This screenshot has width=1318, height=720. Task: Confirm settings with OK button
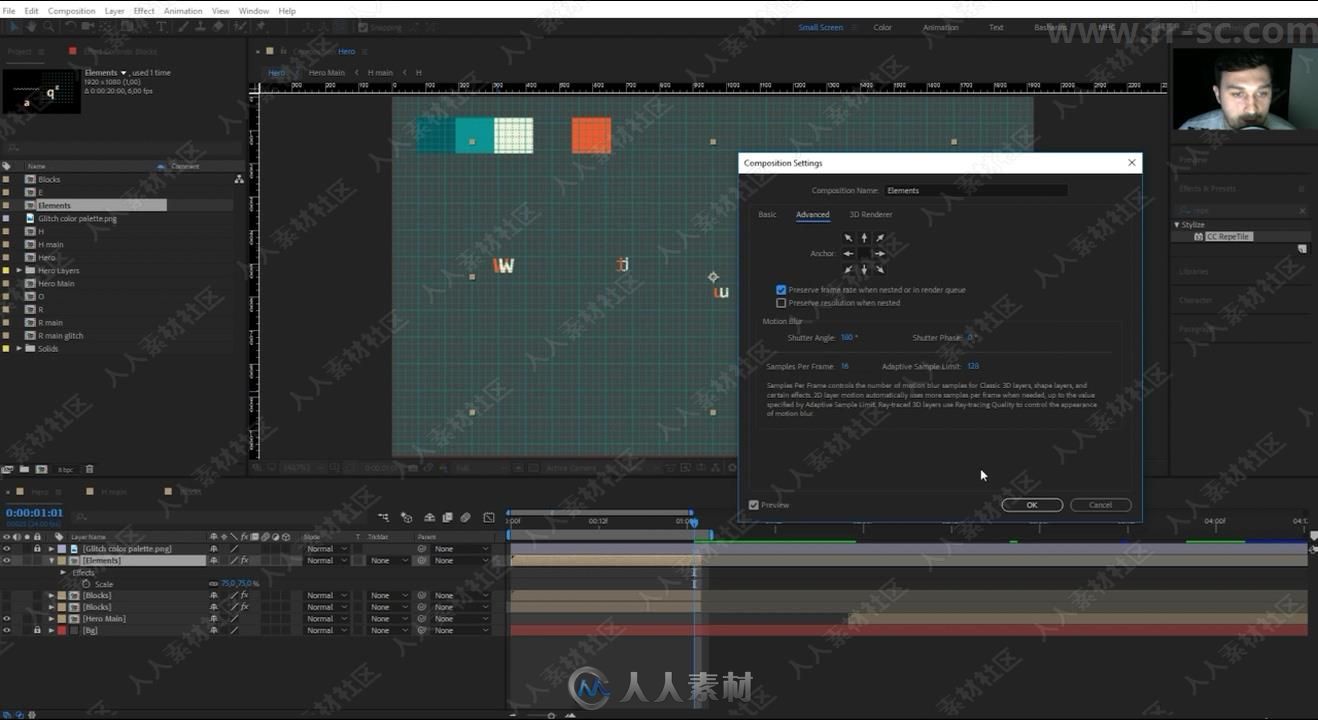(1032, 505)
